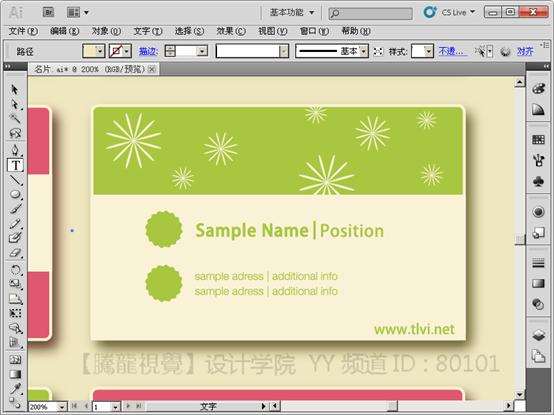Select the Type tool in toolbox
Viewport: 554px width, 415px height.
coord(15,165)
